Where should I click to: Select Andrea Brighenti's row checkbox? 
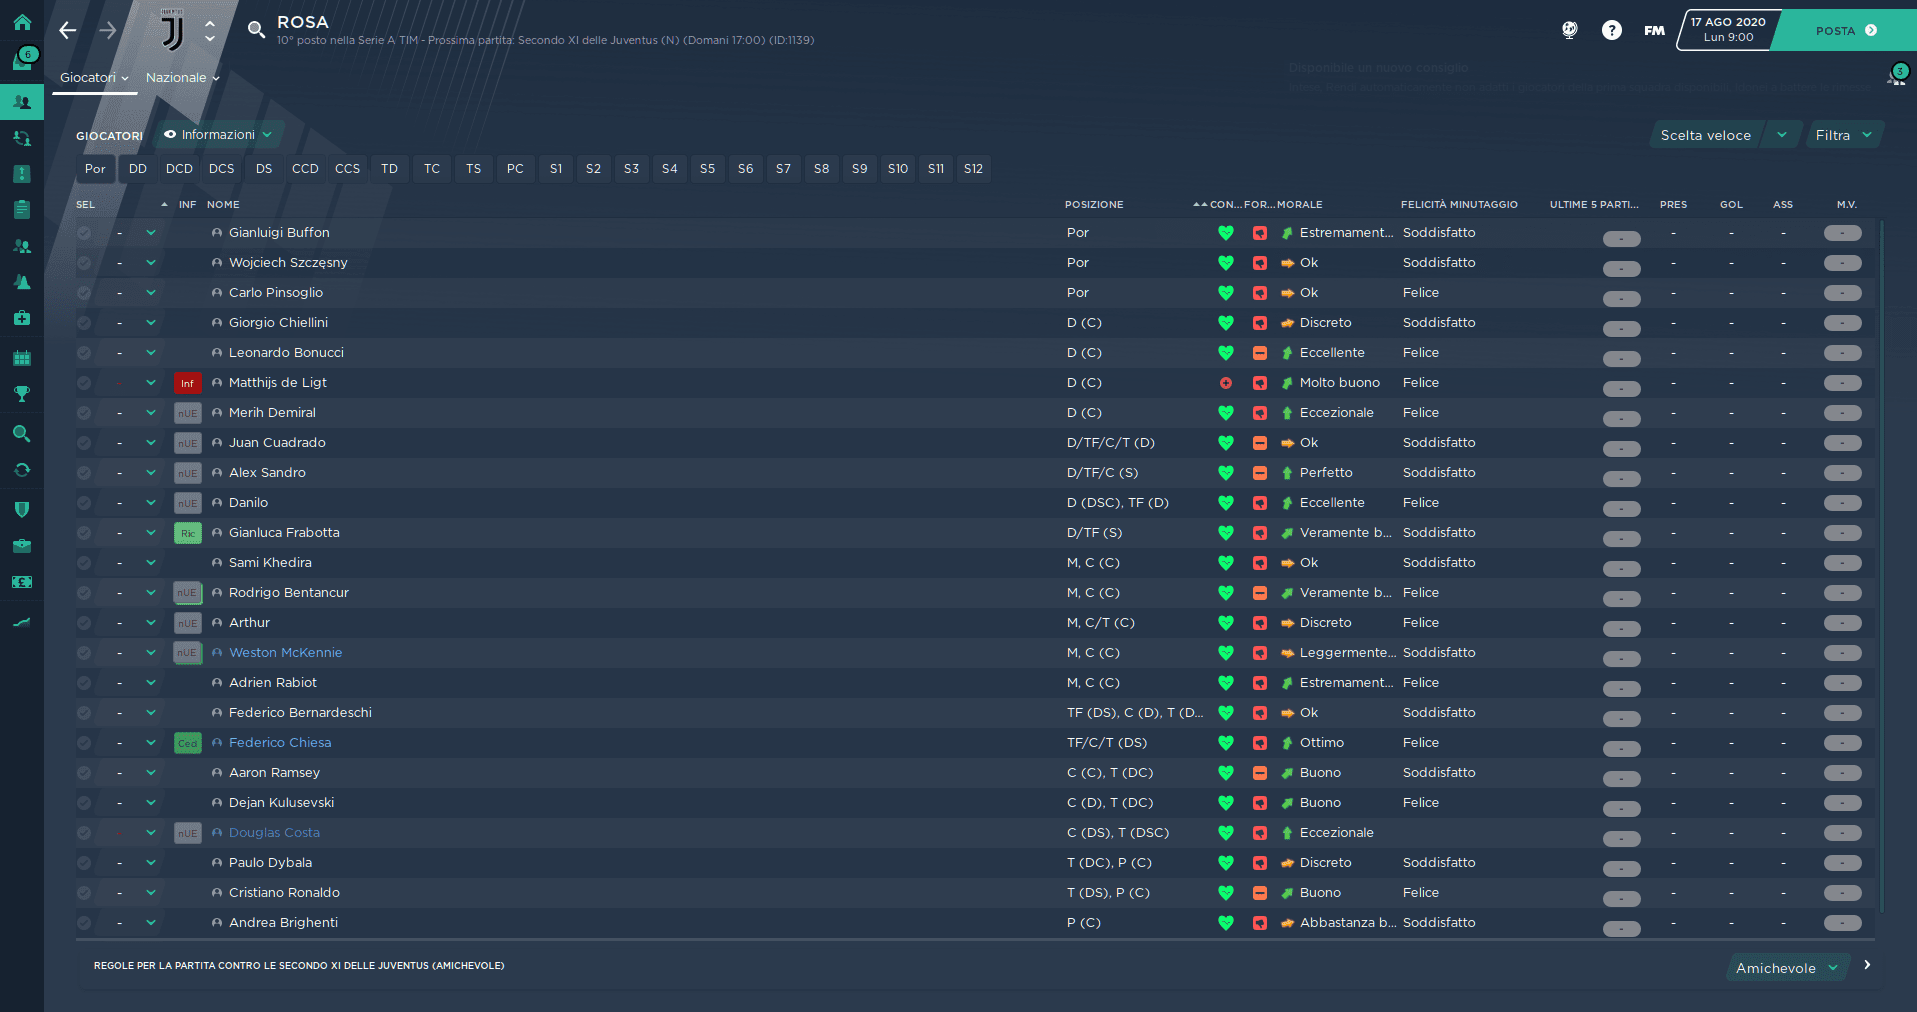(84, 923)
